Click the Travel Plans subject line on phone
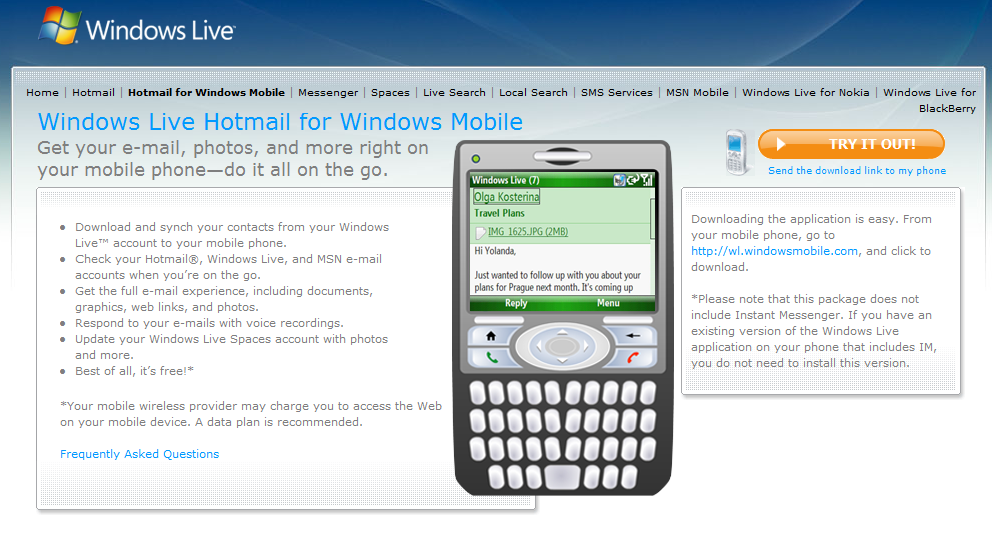Screen dimensions: 992x545 (499, 213)
